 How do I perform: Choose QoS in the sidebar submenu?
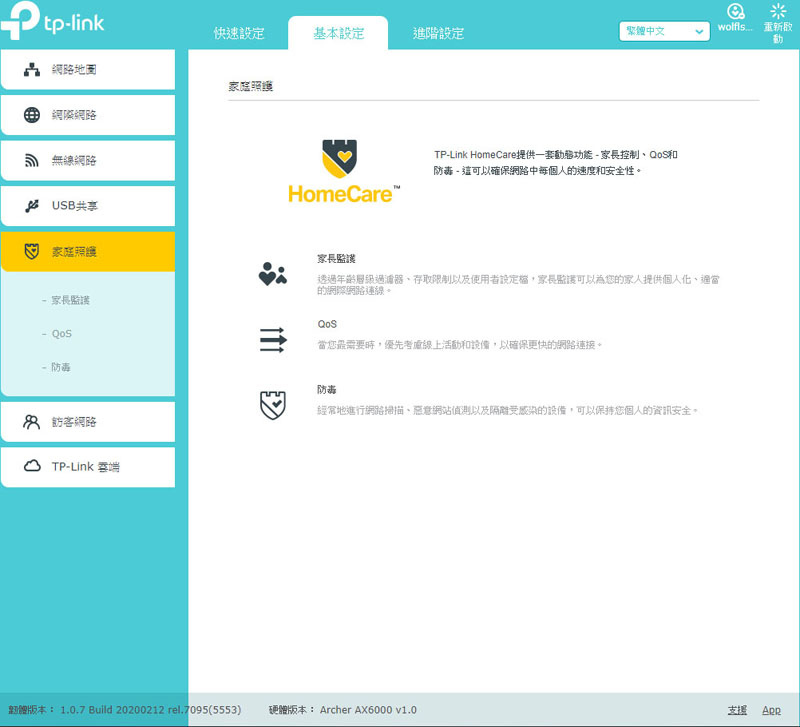click(x=62, y=334)
